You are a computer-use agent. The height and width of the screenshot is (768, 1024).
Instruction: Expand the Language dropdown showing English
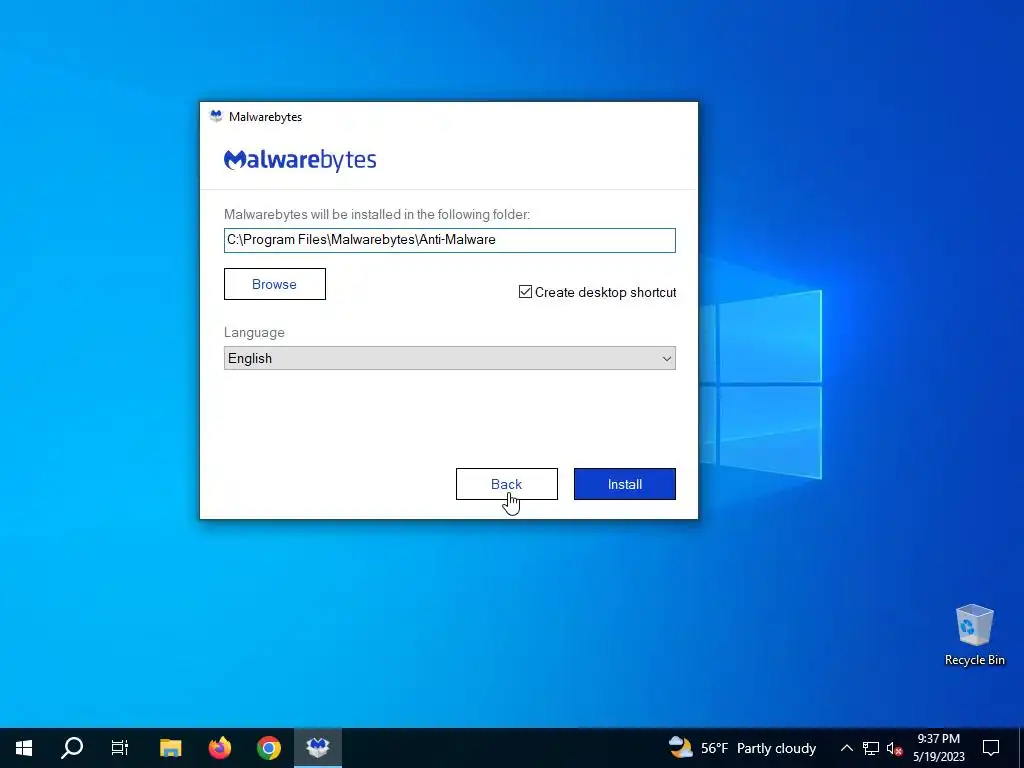point(449,358)
